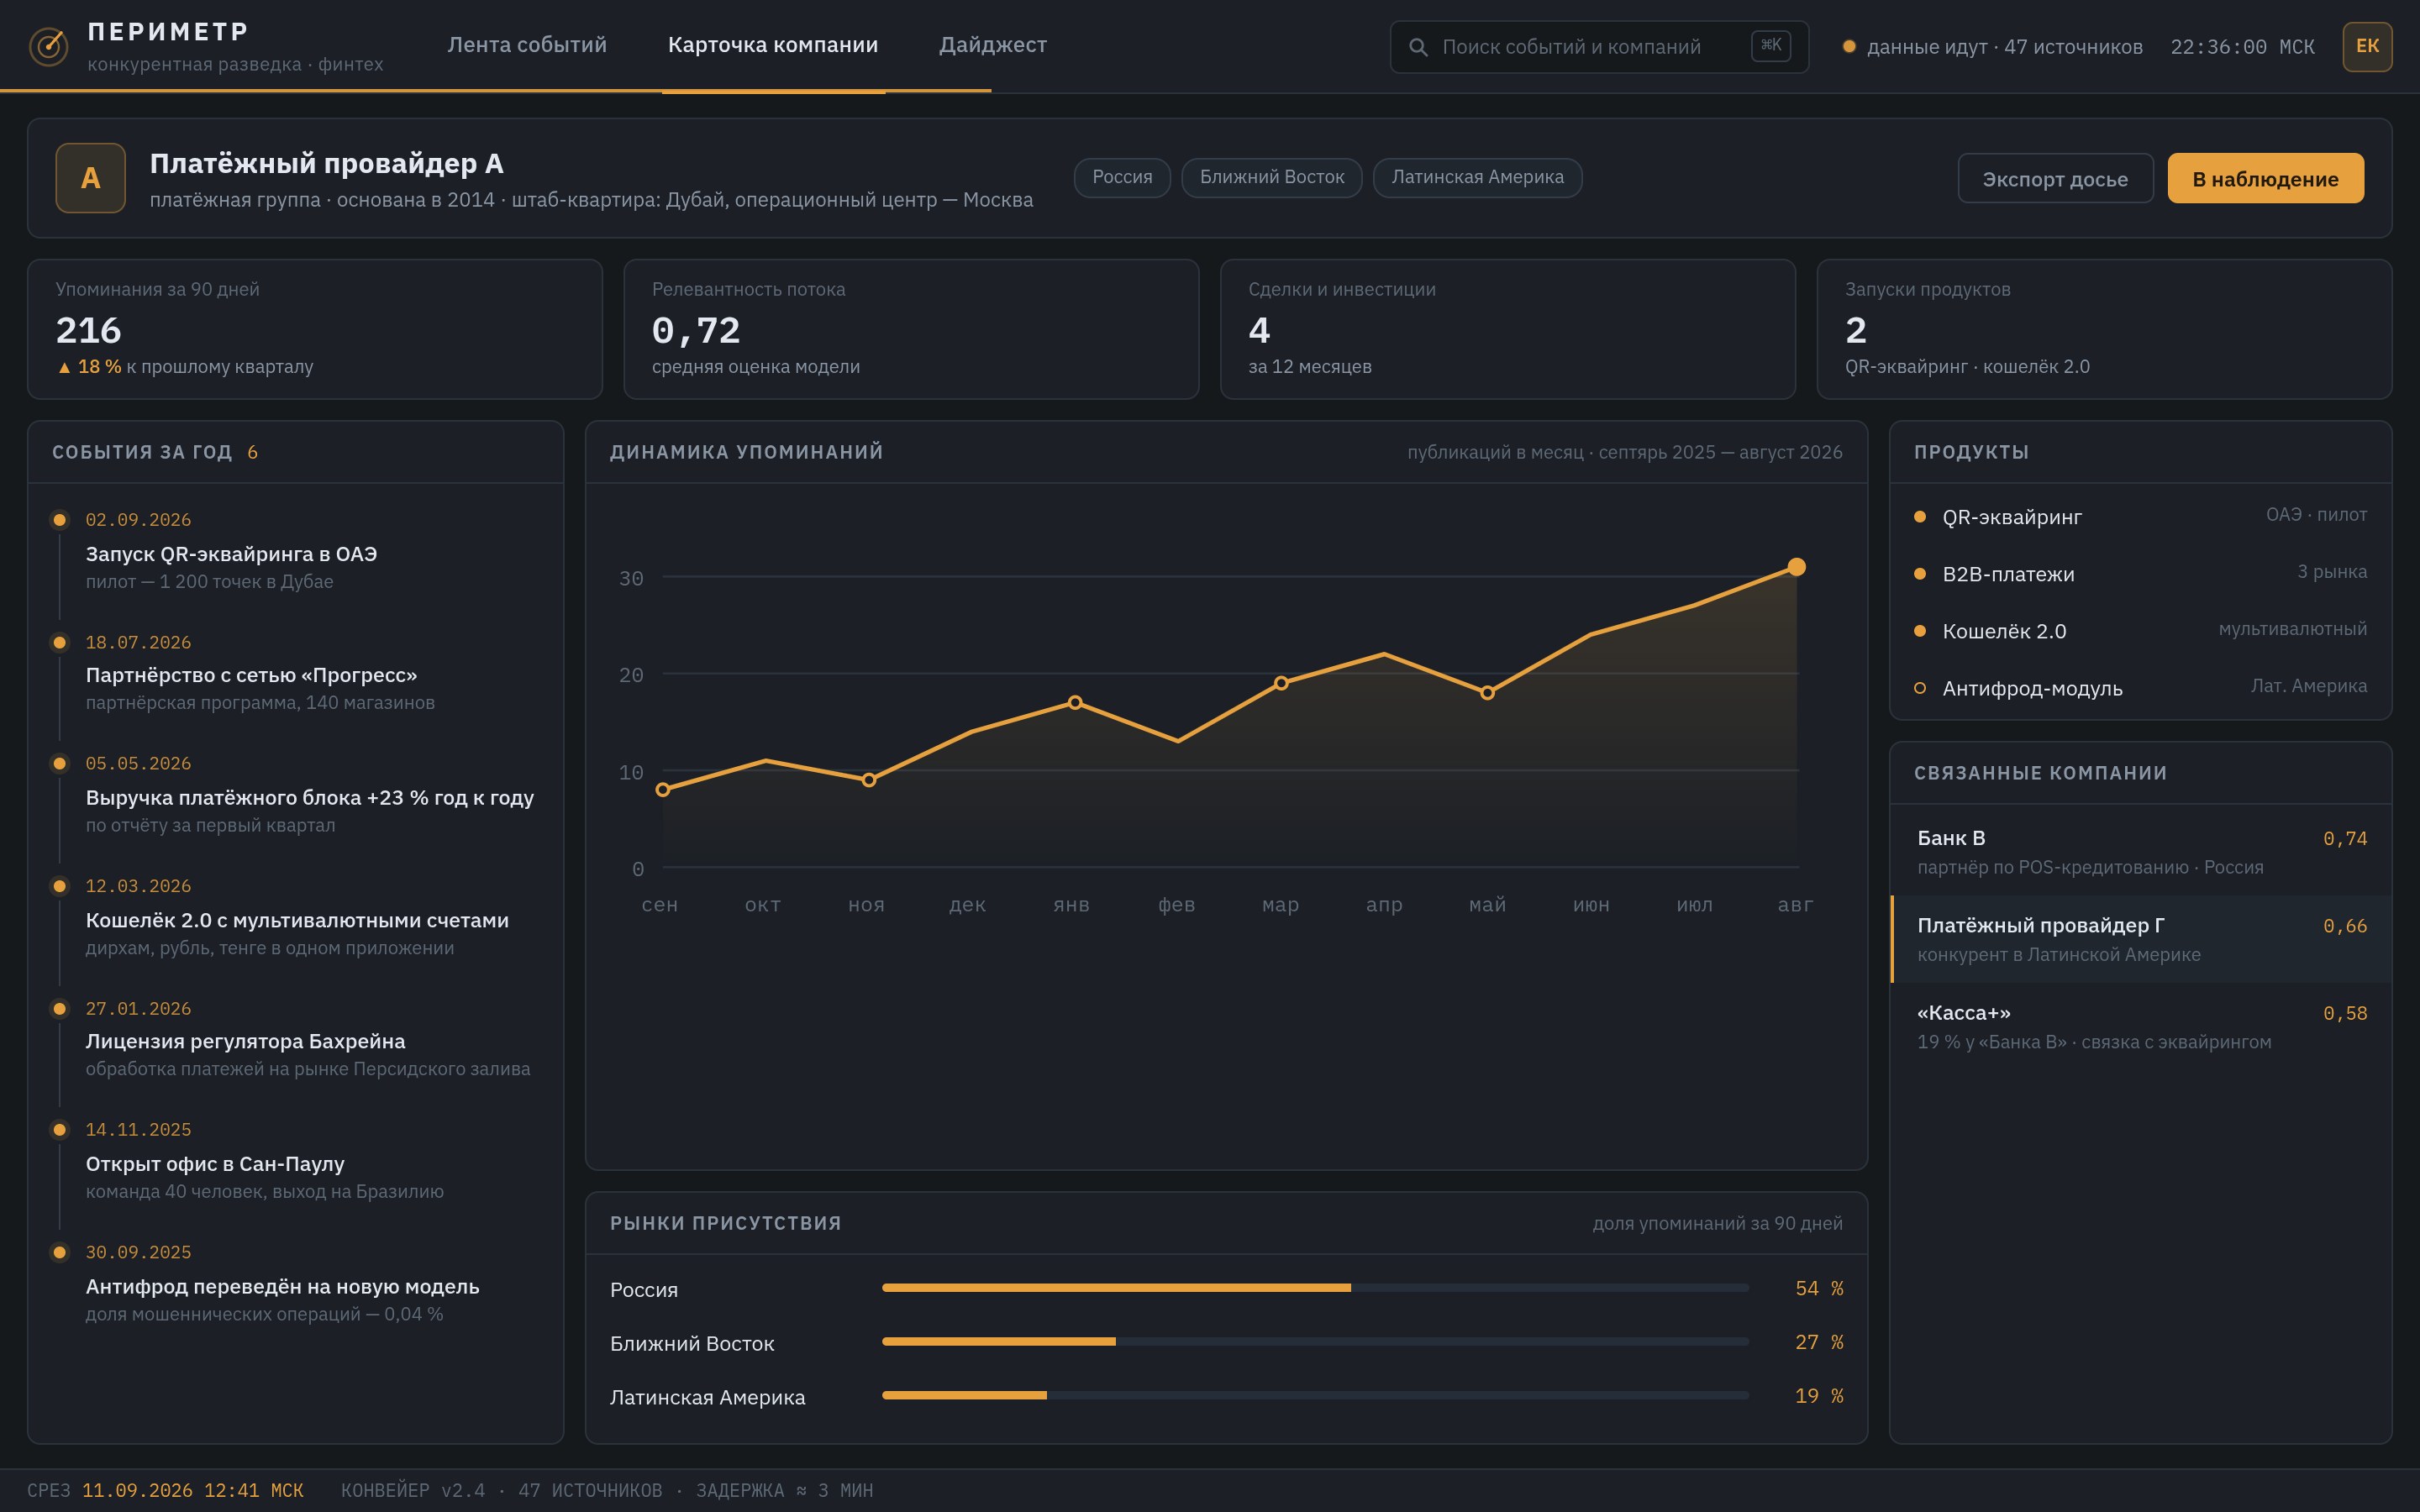Screen dimensions: 2420x1512
Task: Click the May data point on chart
Action: point(1487,693)
